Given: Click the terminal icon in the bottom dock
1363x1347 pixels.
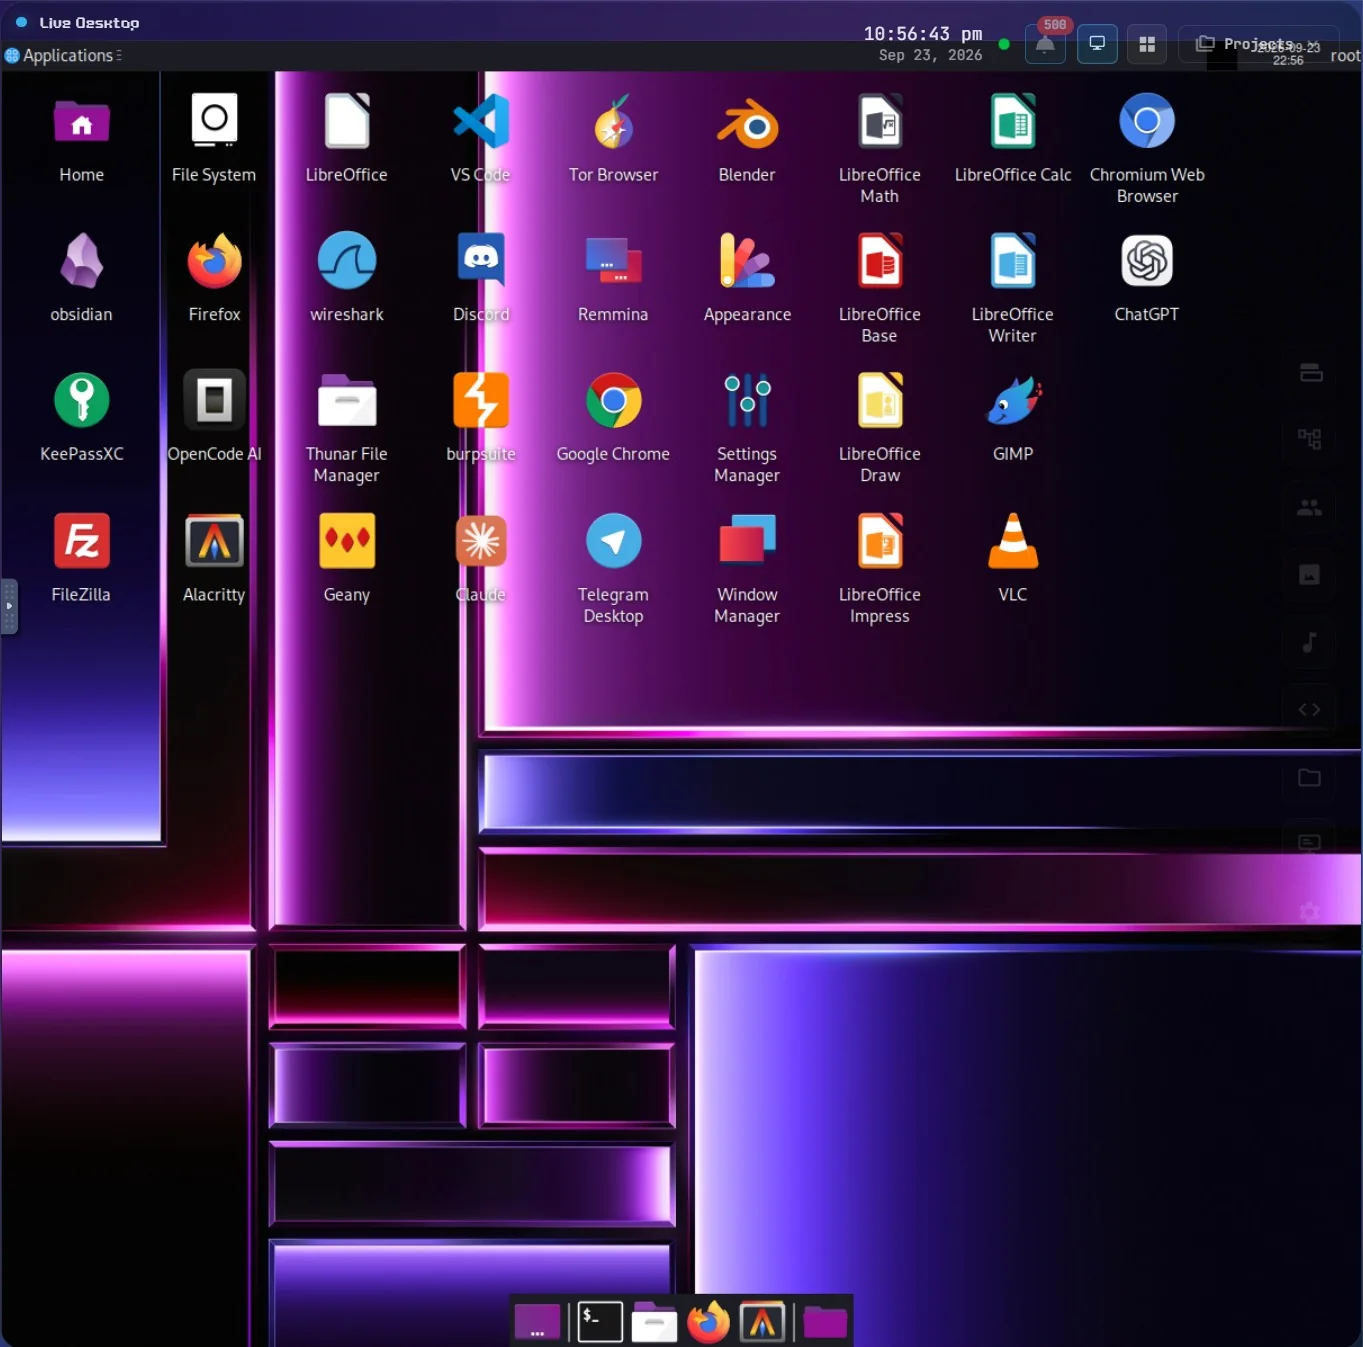Looking at the screenshot, I should [x=600, y=1322].
